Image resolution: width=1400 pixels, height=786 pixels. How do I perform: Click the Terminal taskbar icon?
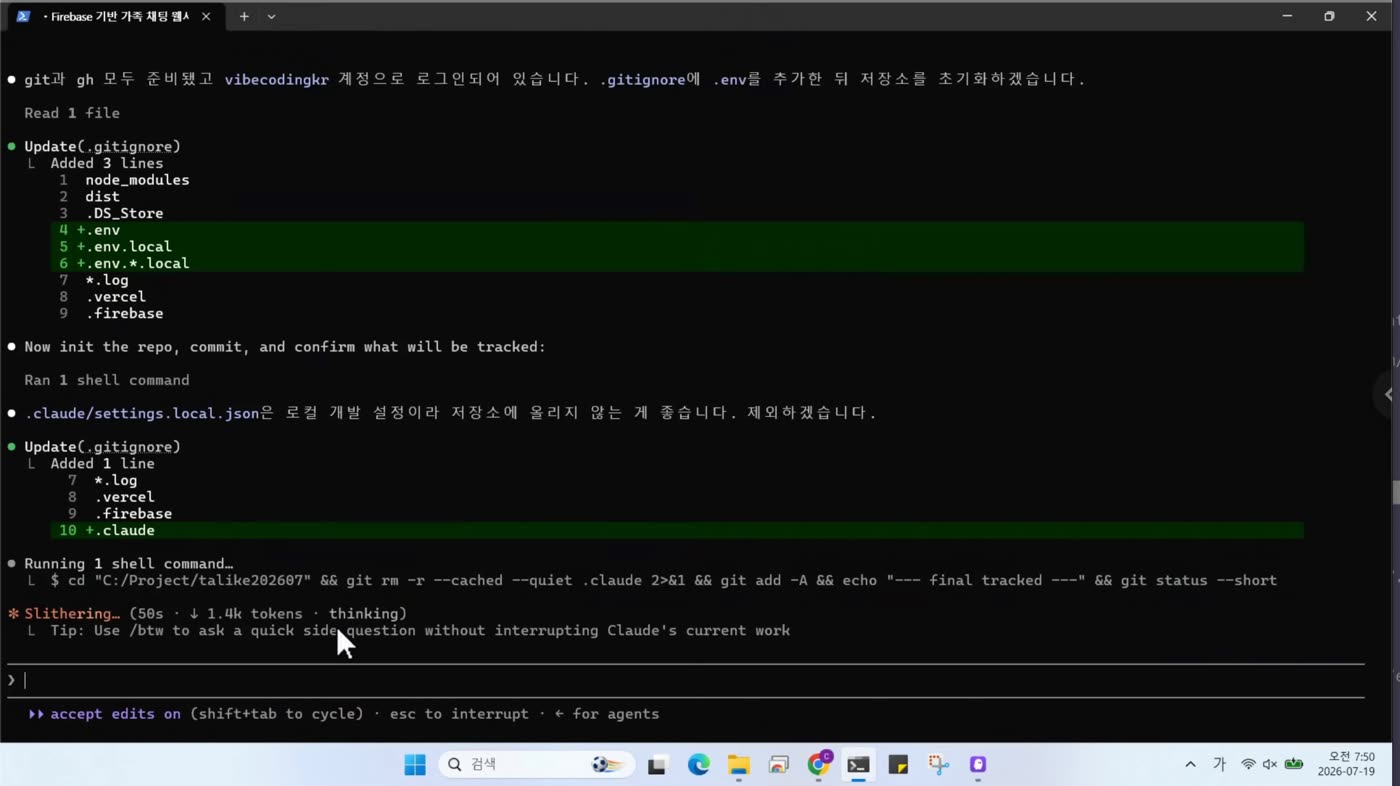click(858, 765)
